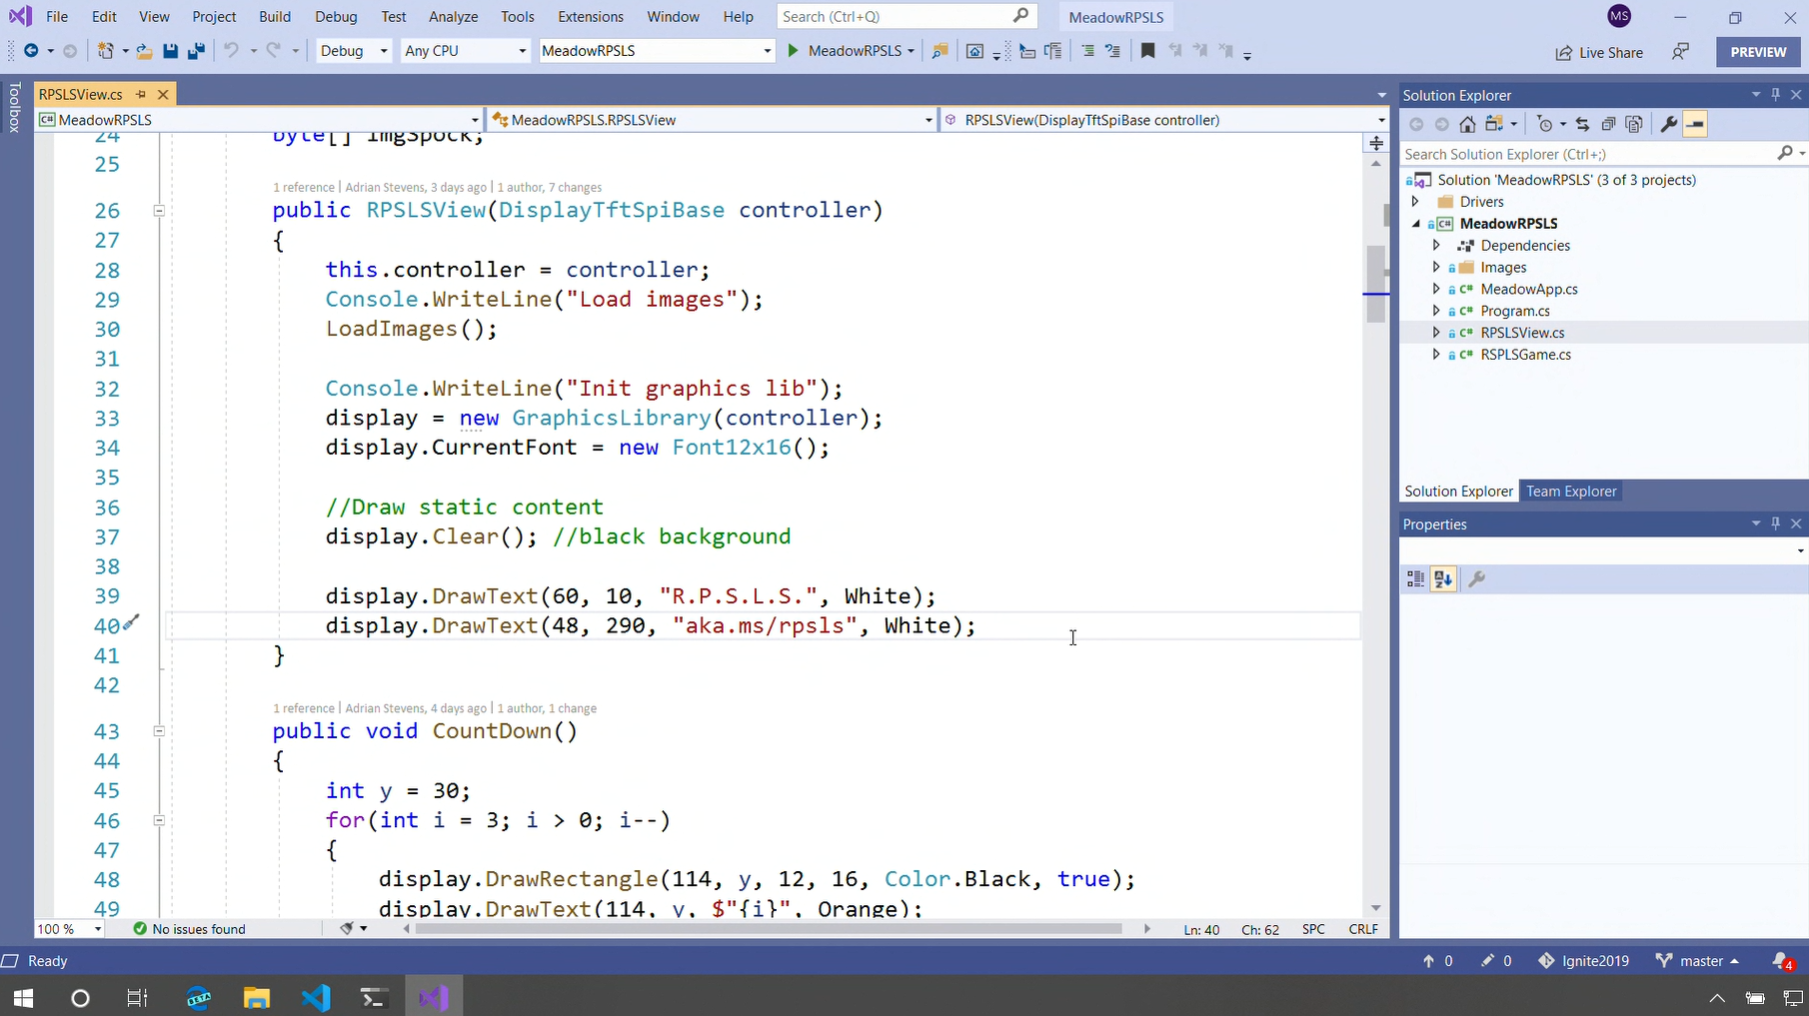Click Collapse All icon in Solution Explorer
The height and width of the screenshot is (1016, 1809).
(x=1608, y=124)
